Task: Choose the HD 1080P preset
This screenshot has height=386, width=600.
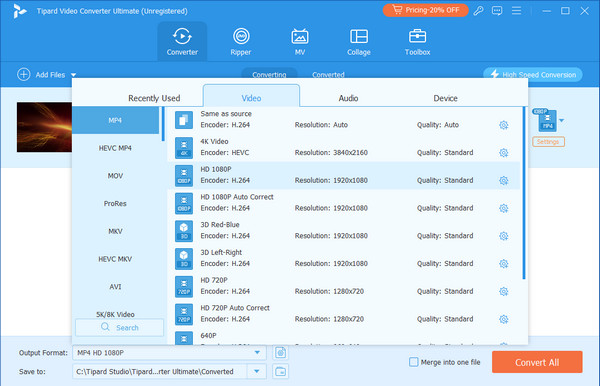Action: pyautogui.click(x=344, y=176)
